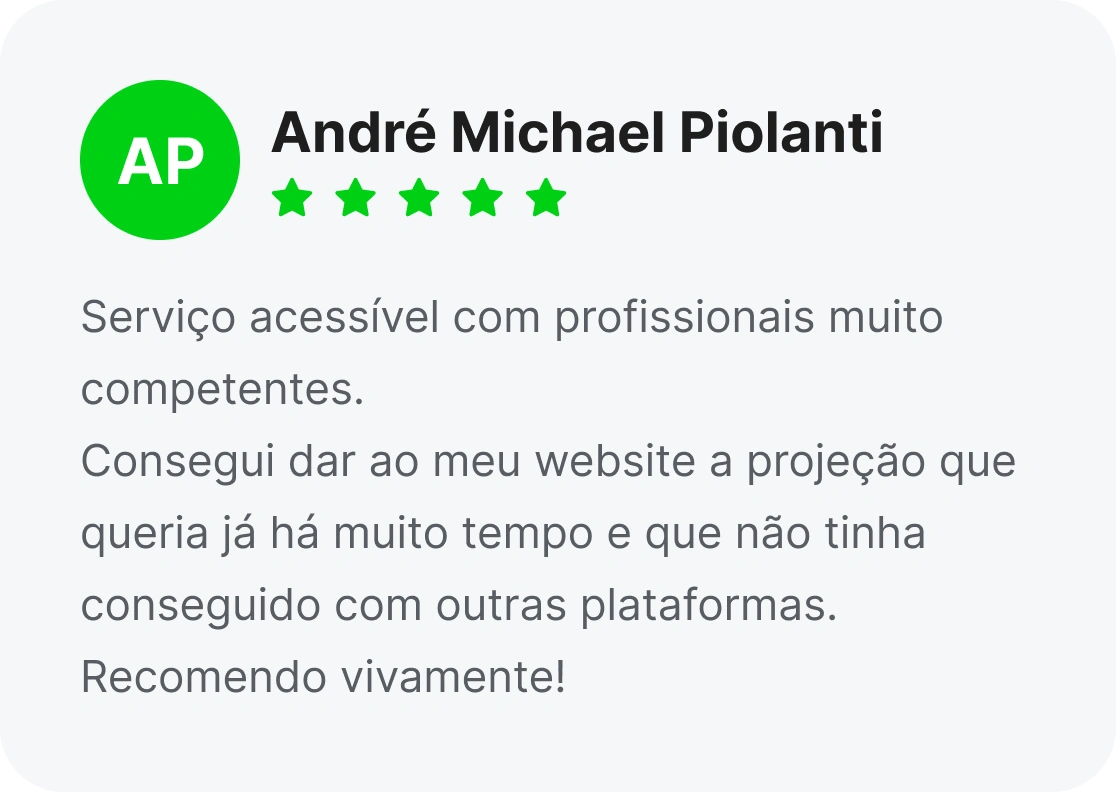Click the word tempo in review
Viewport: 1116px width, 792px height.
[527, 535]
